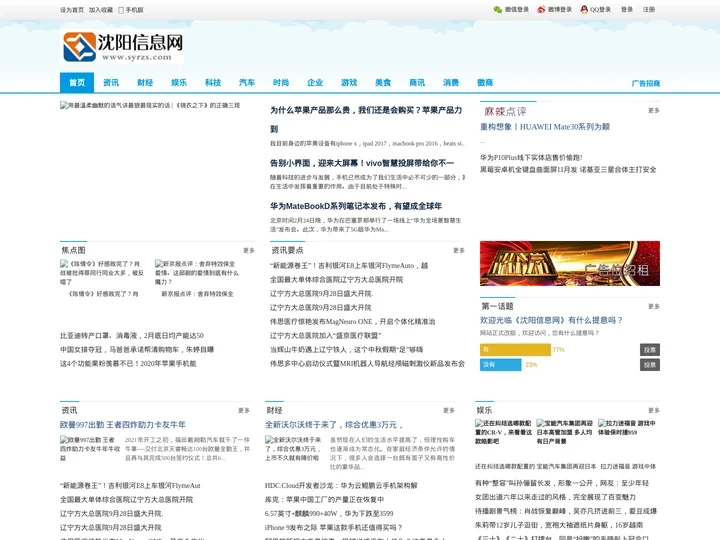This screenshot has height=540, width=720.
Task: Open 全国最大单体综合医院 article in 资讯要点
Action: tap(336, 280)
